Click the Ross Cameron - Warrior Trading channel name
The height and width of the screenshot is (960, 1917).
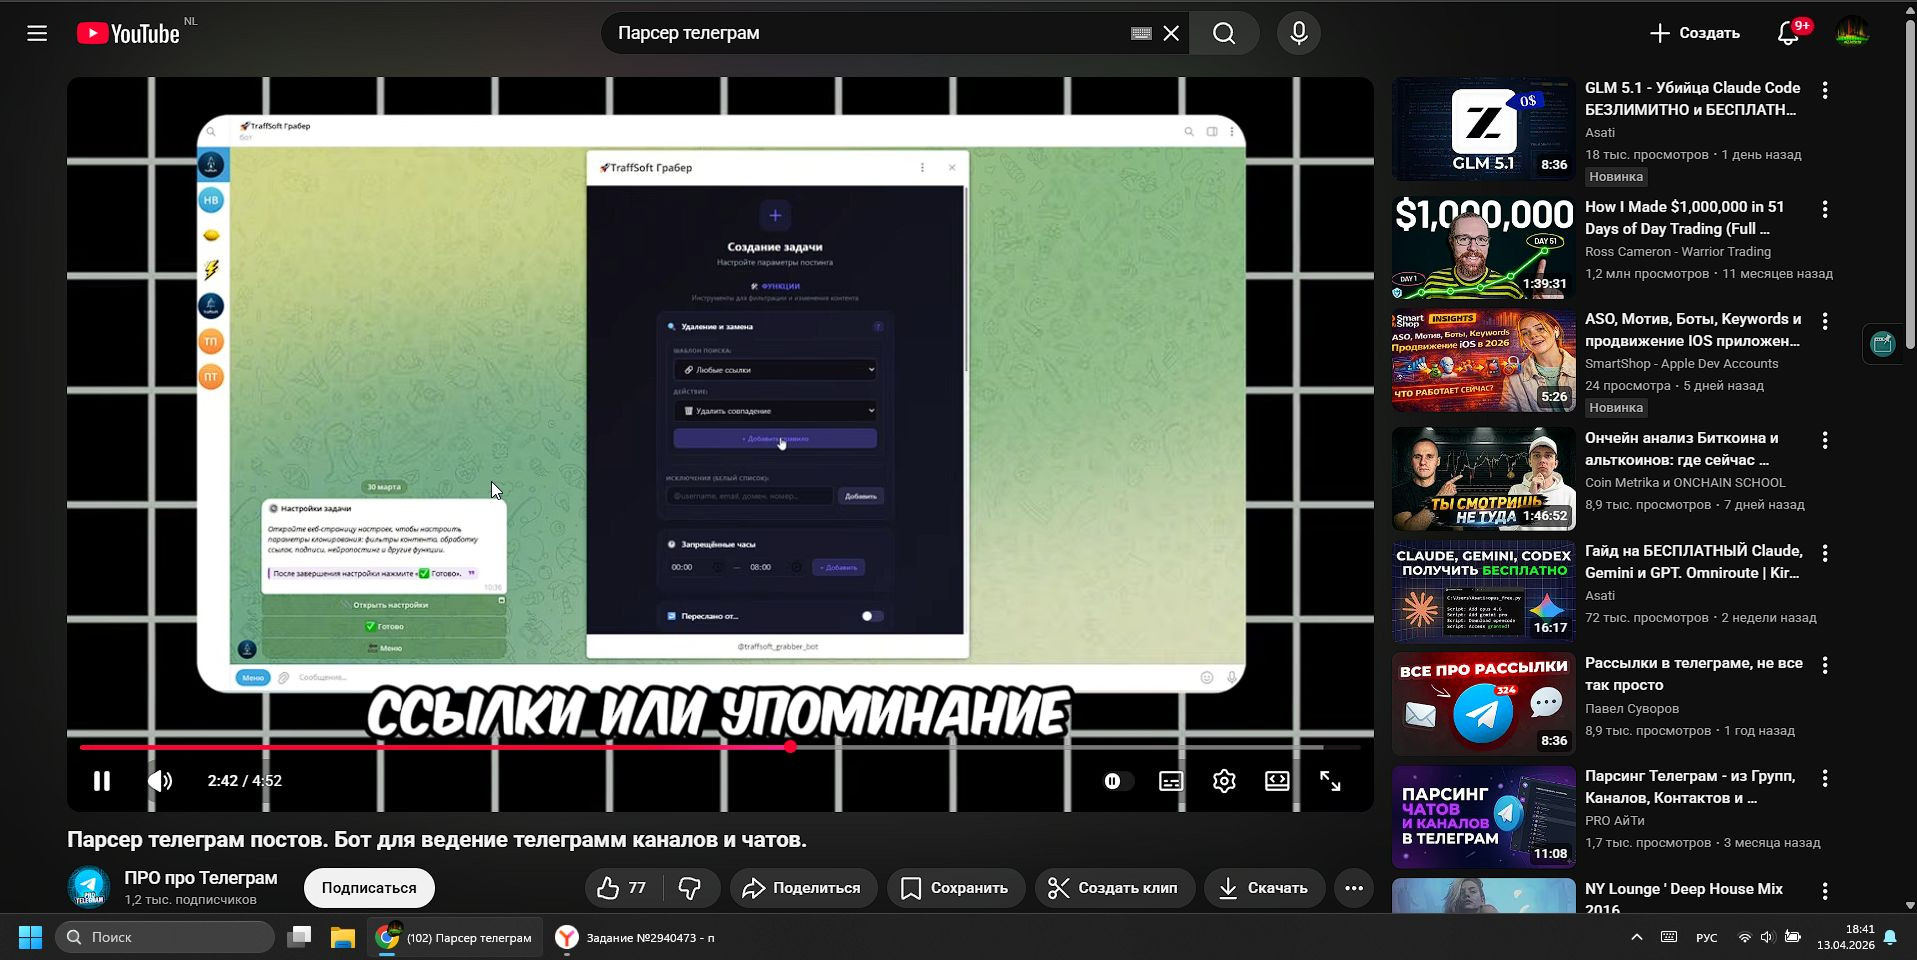[1678, 252]
